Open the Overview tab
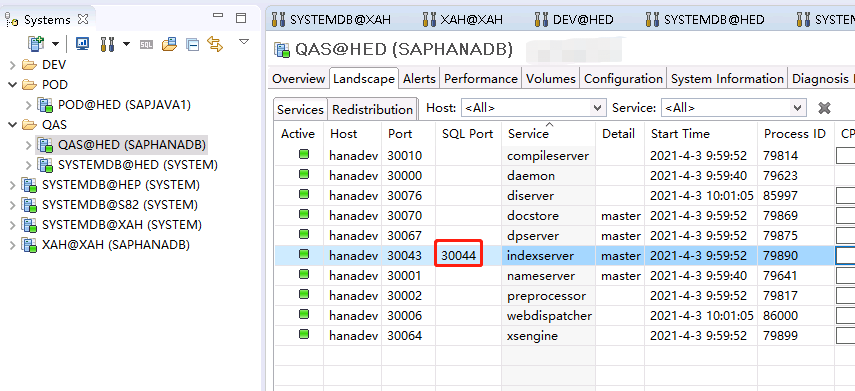Image resolution: width=855 pixels, height=391 pixels. (298, 79)
